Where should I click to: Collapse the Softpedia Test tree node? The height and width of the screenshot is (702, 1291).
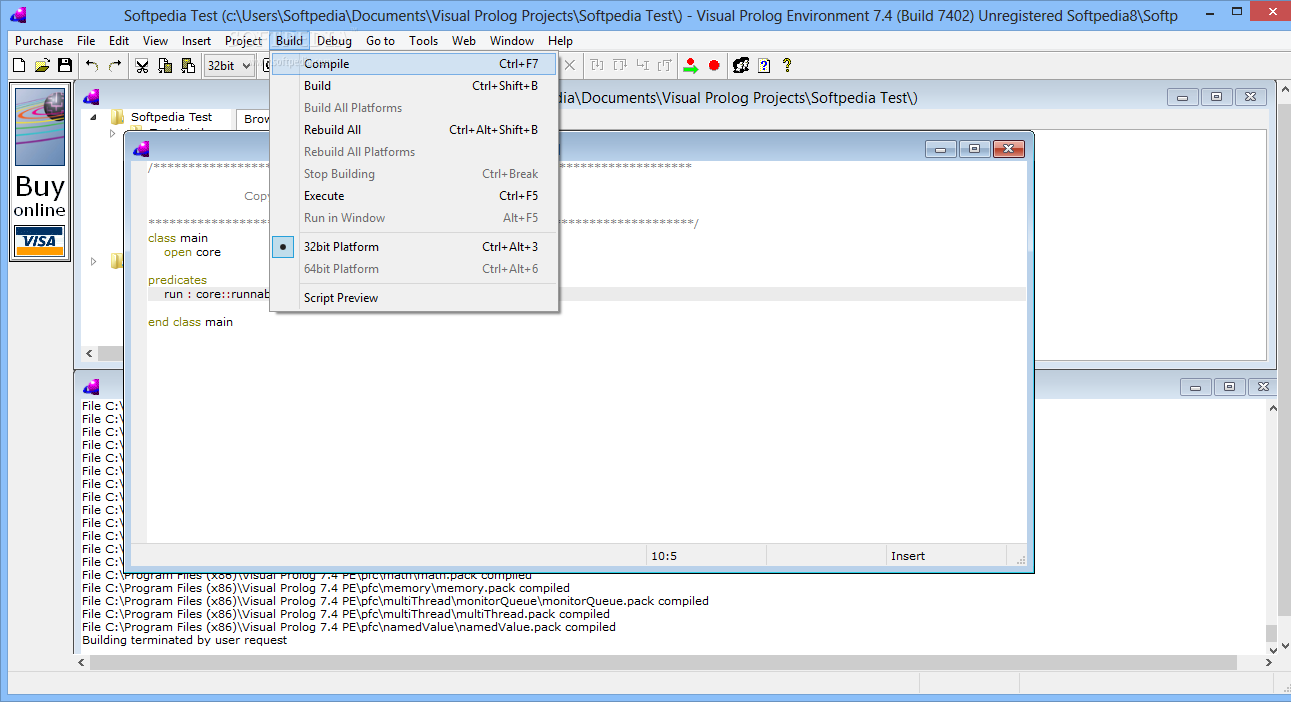coord(94,117)
